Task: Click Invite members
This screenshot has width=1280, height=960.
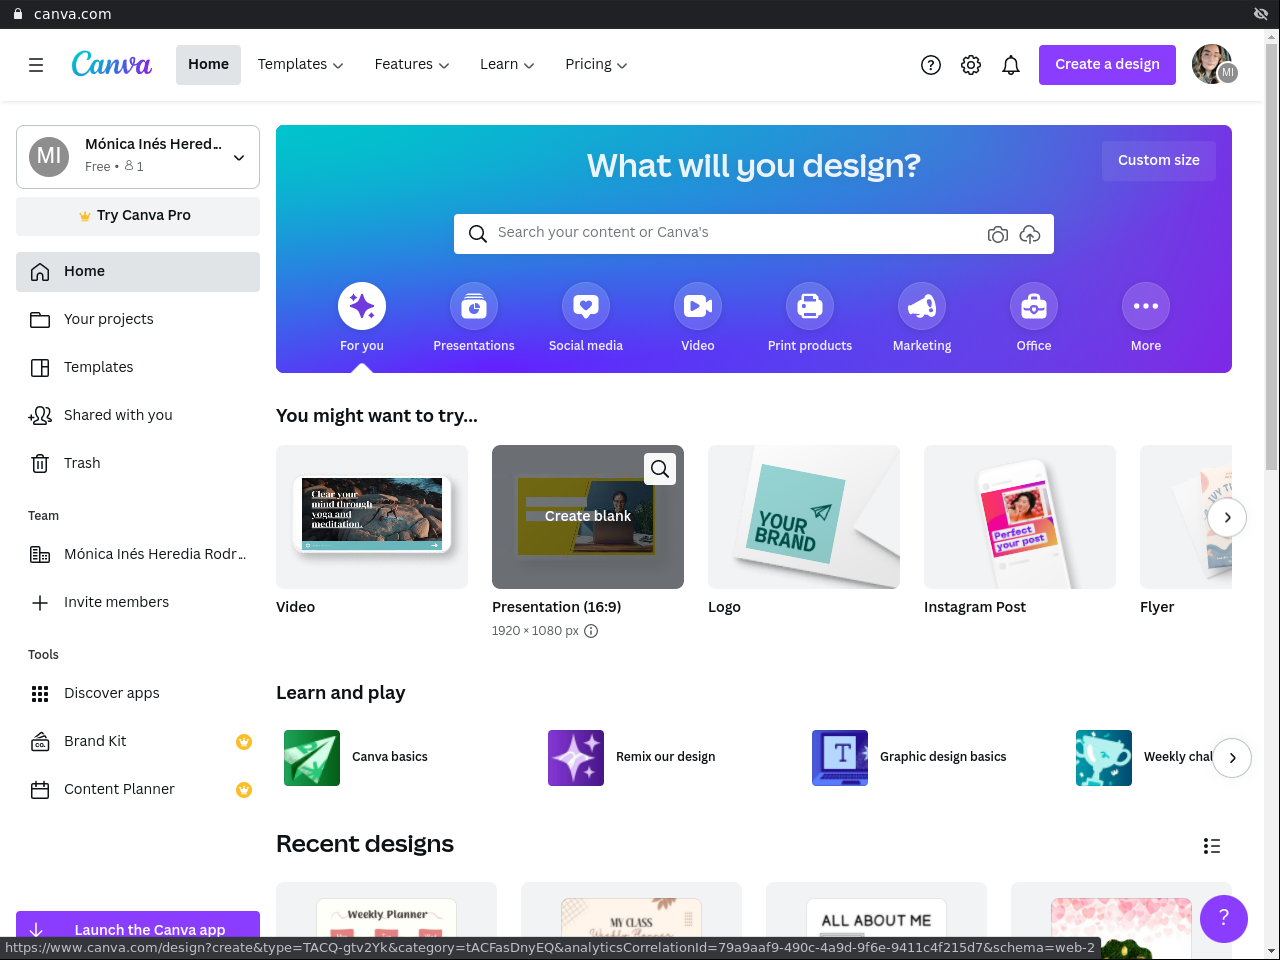Action: click(138, 603)
